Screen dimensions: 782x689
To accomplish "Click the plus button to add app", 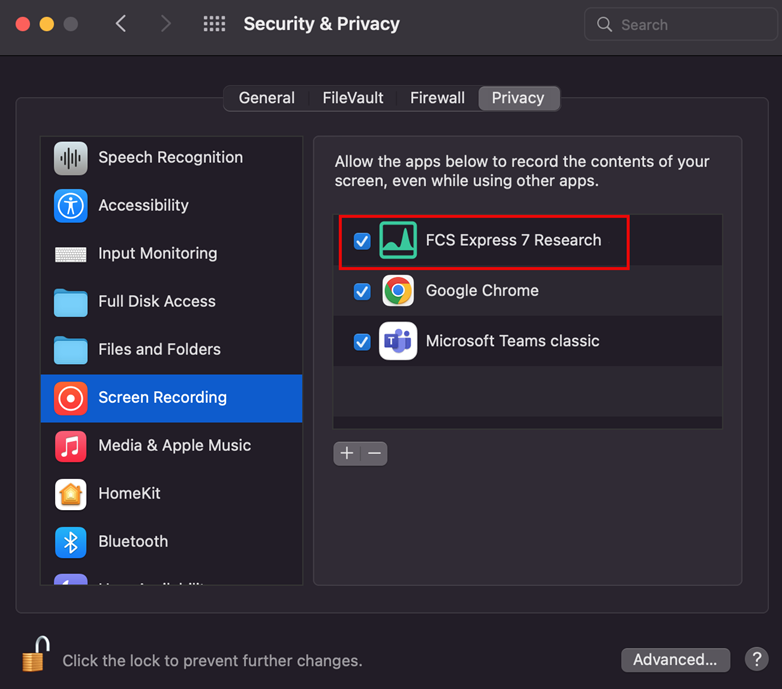I will click(347, 453).
